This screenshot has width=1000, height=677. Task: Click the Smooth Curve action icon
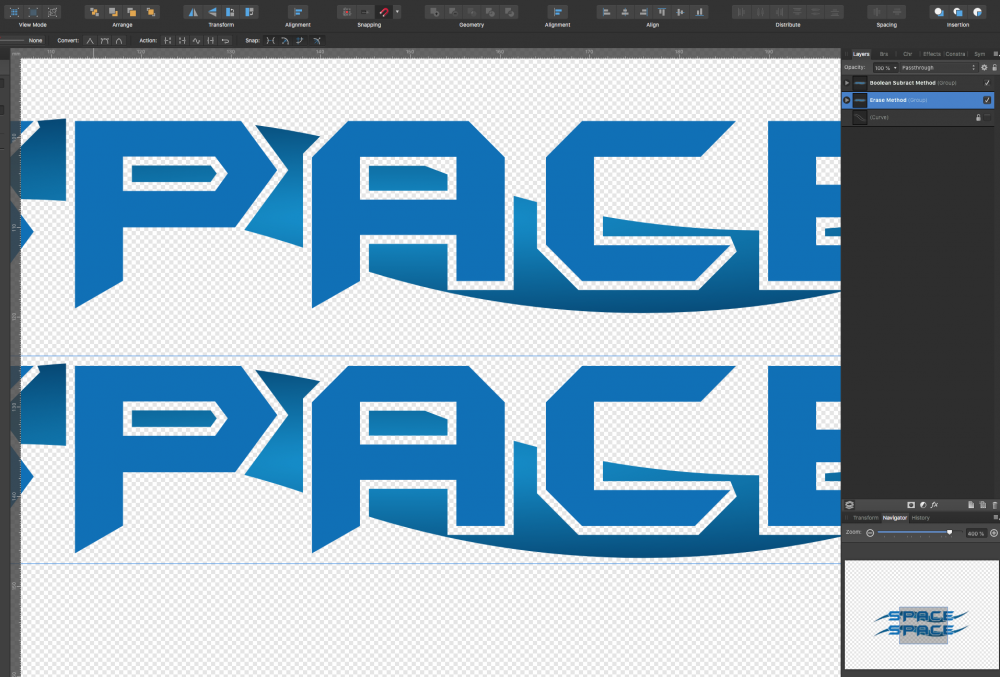(x=196, y=41)
